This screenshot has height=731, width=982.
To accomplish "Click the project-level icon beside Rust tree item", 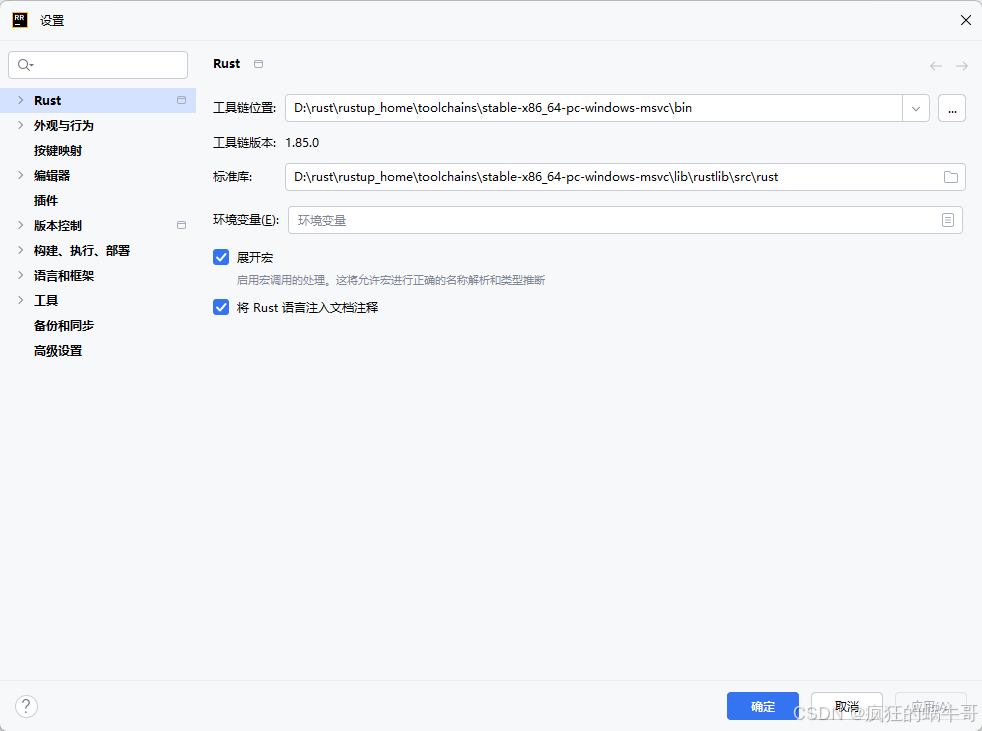I will tap(182, 100).
